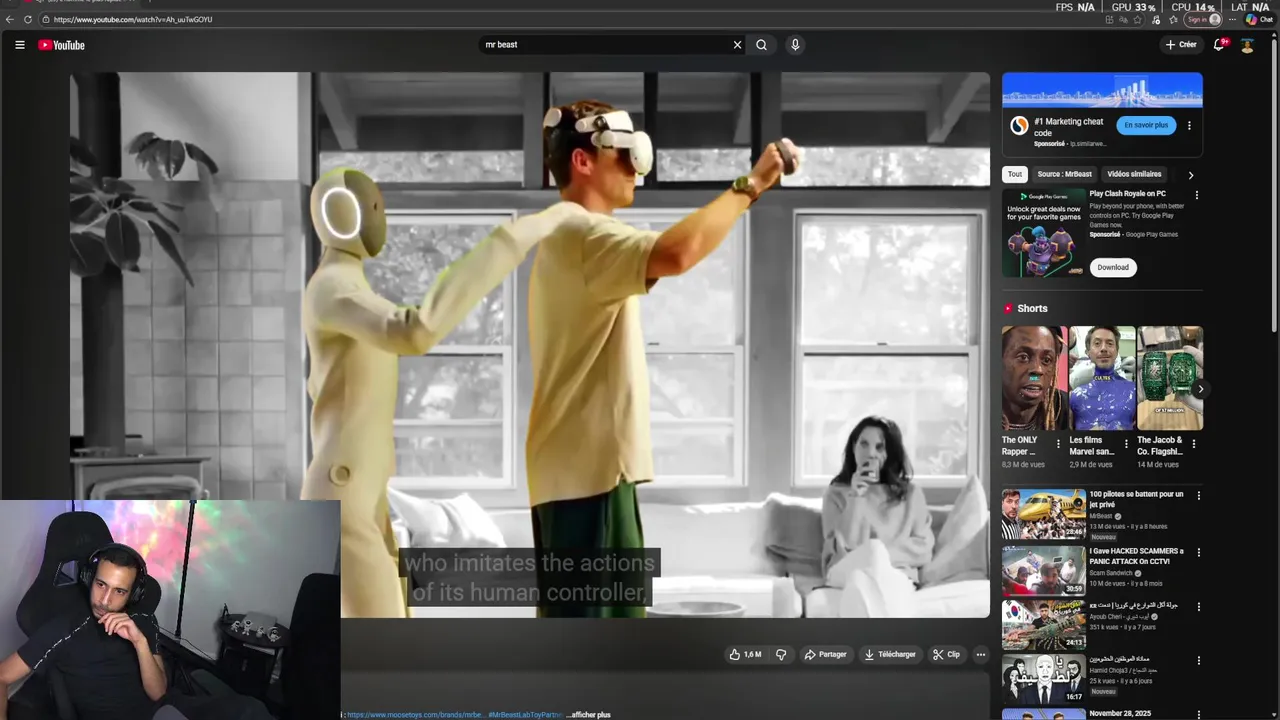Open browser settings and more menu

point(1233,20)
